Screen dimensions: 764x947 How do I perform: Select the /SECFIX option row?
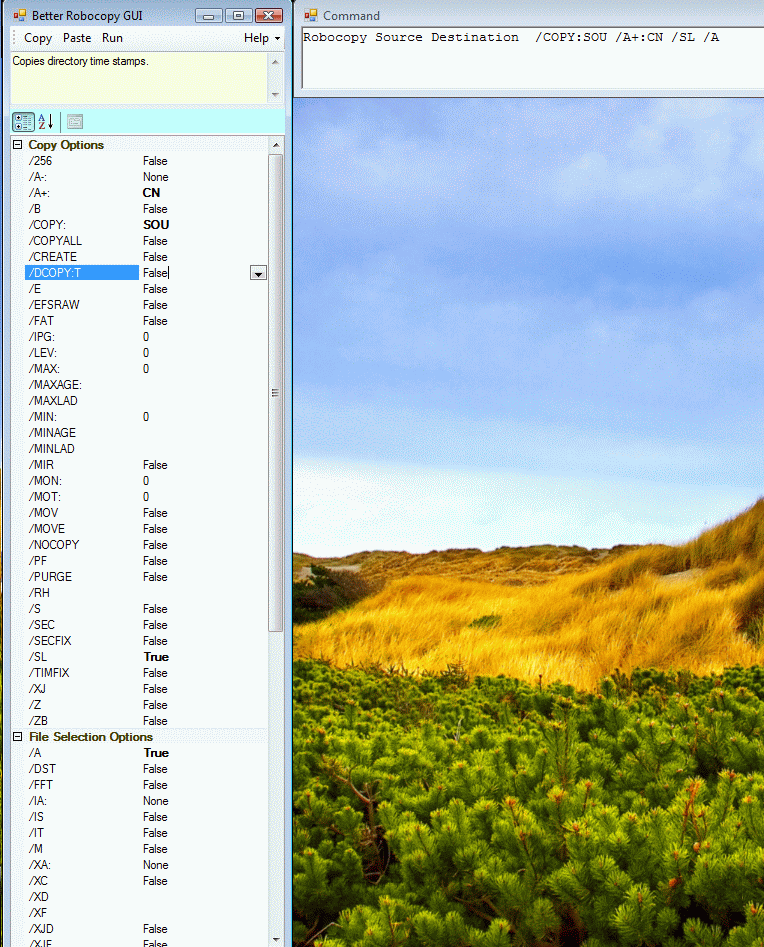147,641
